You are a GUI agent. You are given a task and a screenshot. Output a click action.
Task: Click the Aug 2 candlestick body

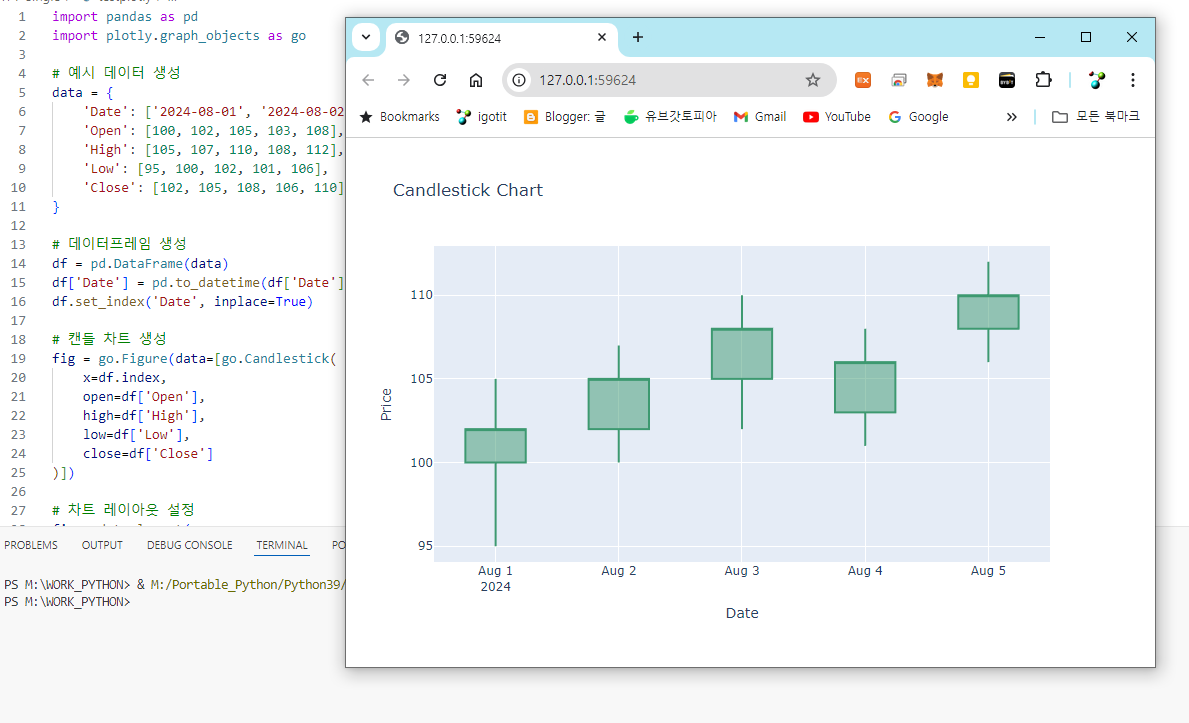pyautogui.click(x=619, y=404)
